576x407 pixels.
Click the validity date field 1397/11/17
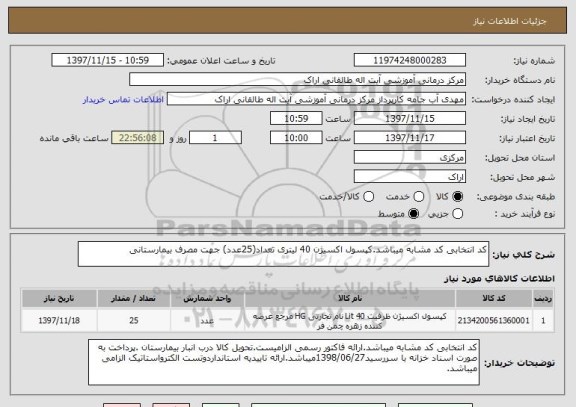[x=410, y=138]
